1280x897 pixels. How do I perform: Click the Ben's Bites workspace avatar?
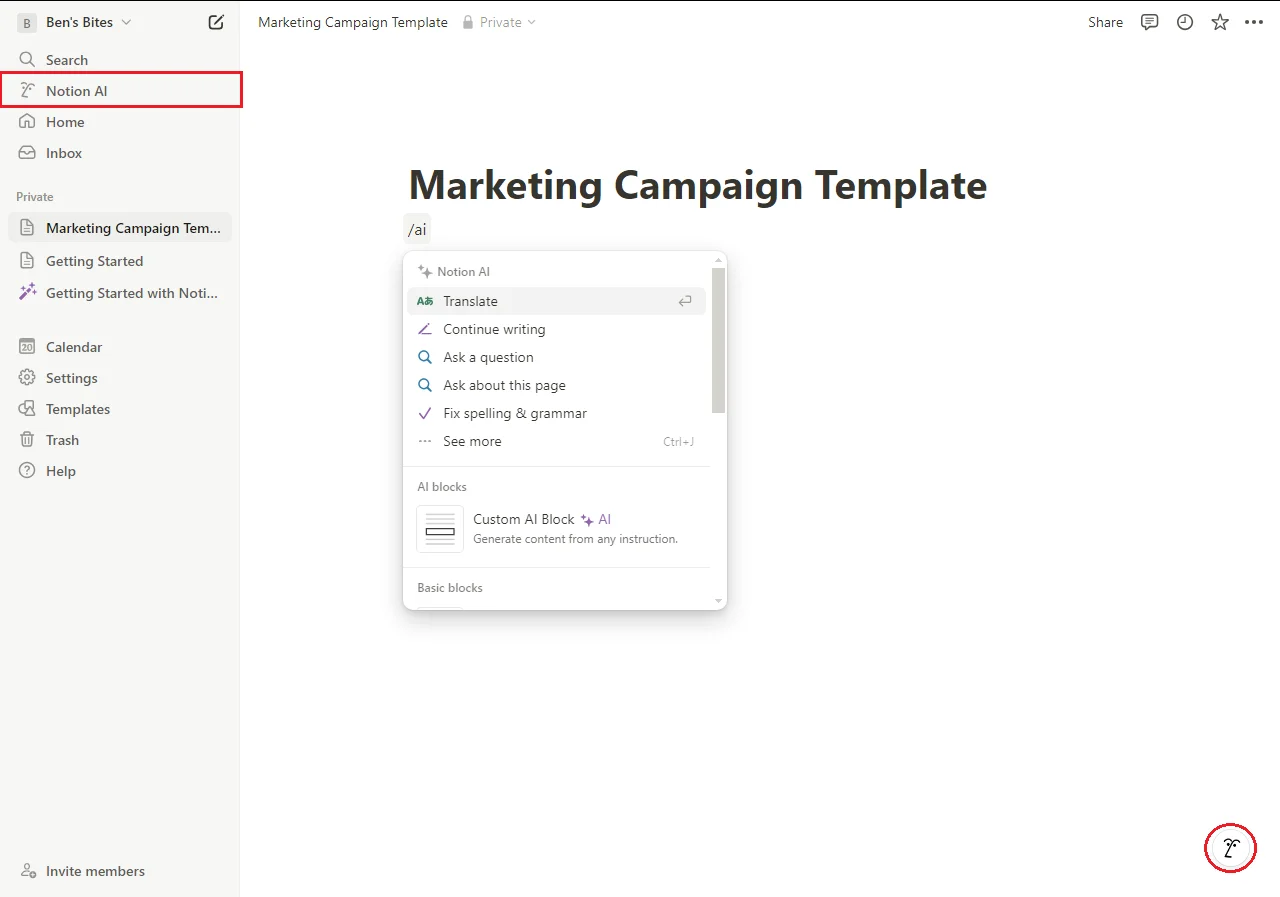point(27,22)
